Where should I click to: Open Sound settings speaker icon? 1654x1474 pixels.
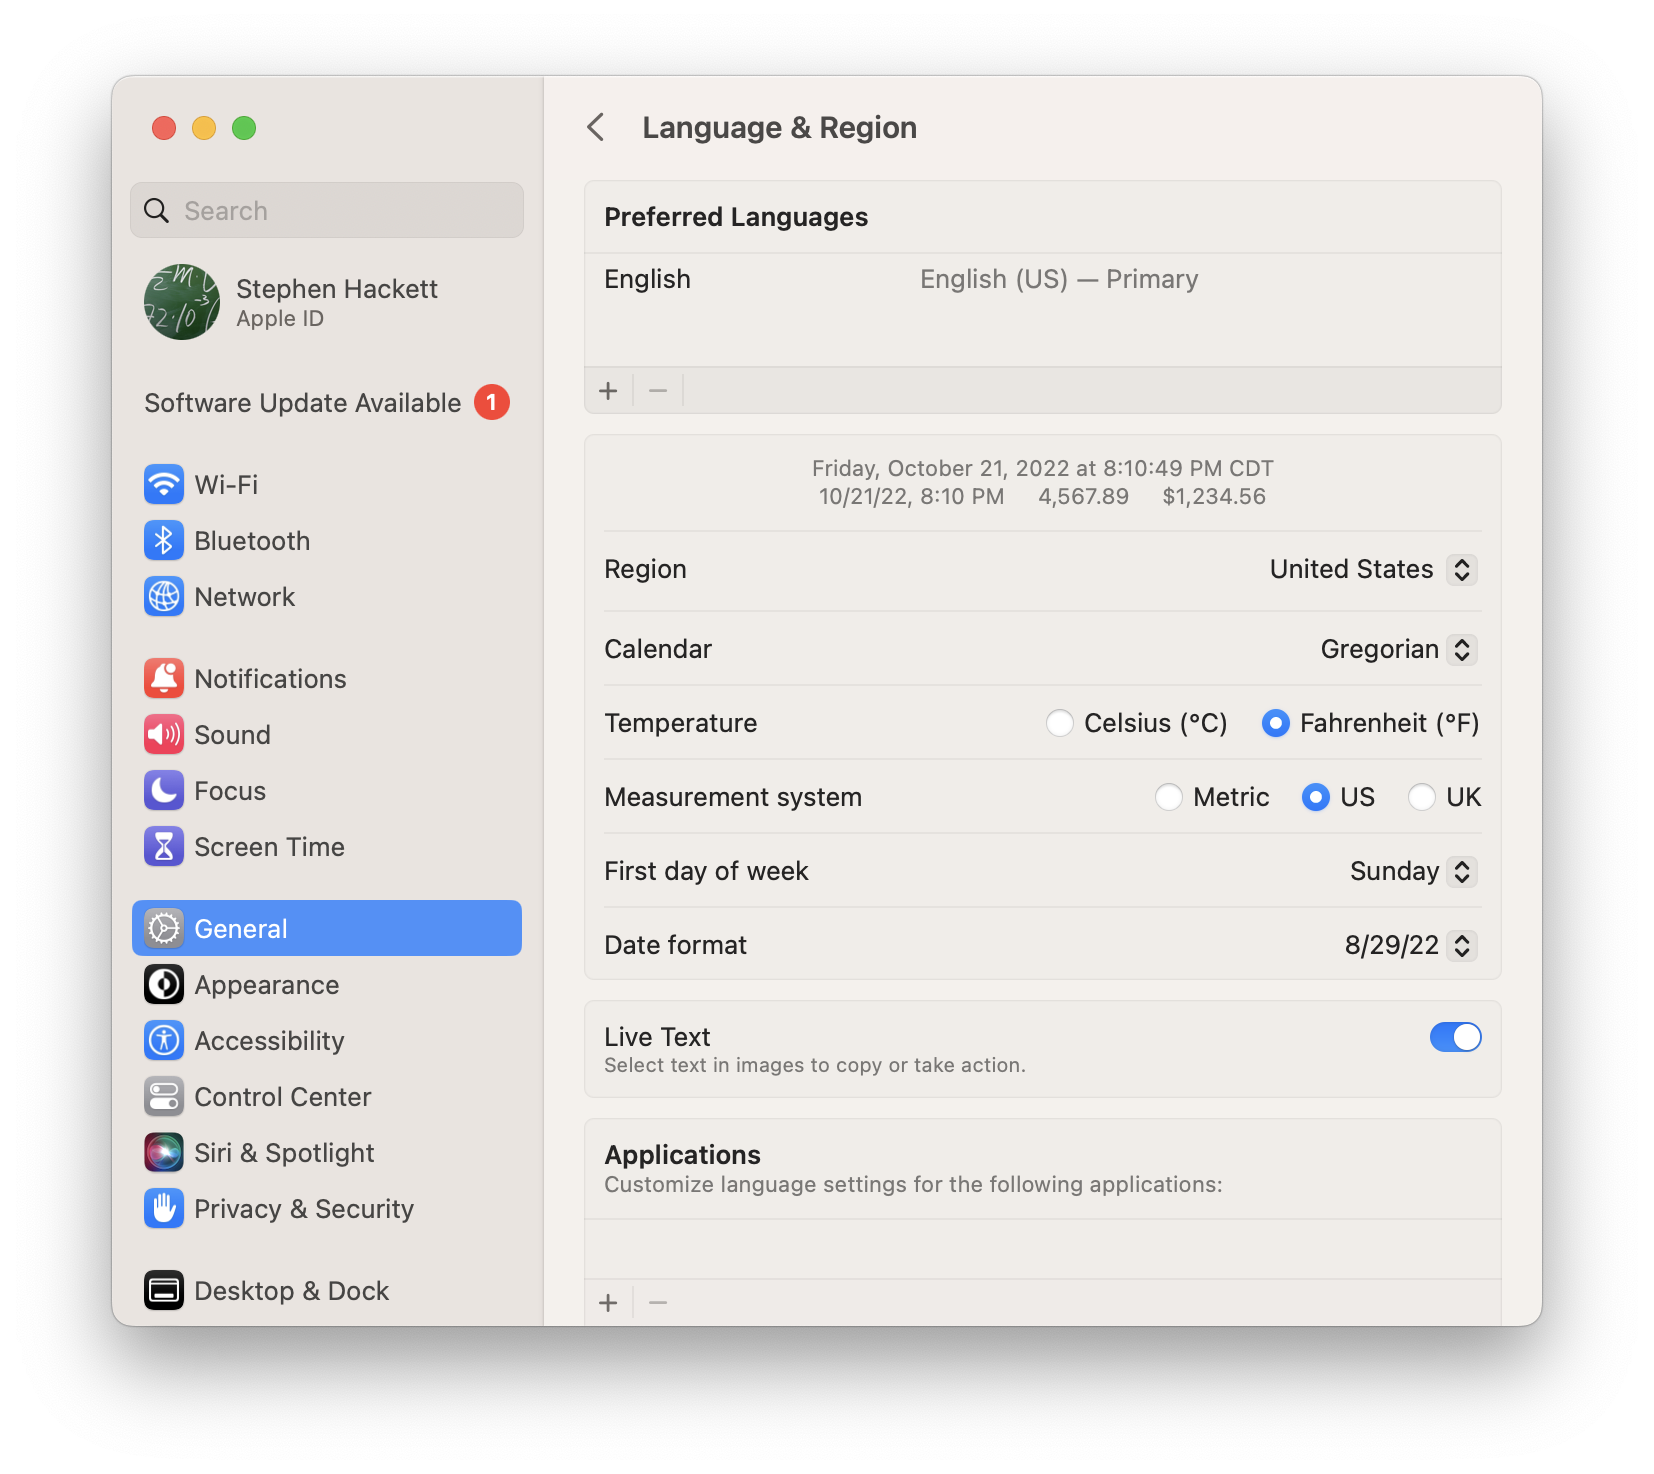point(164,735)
